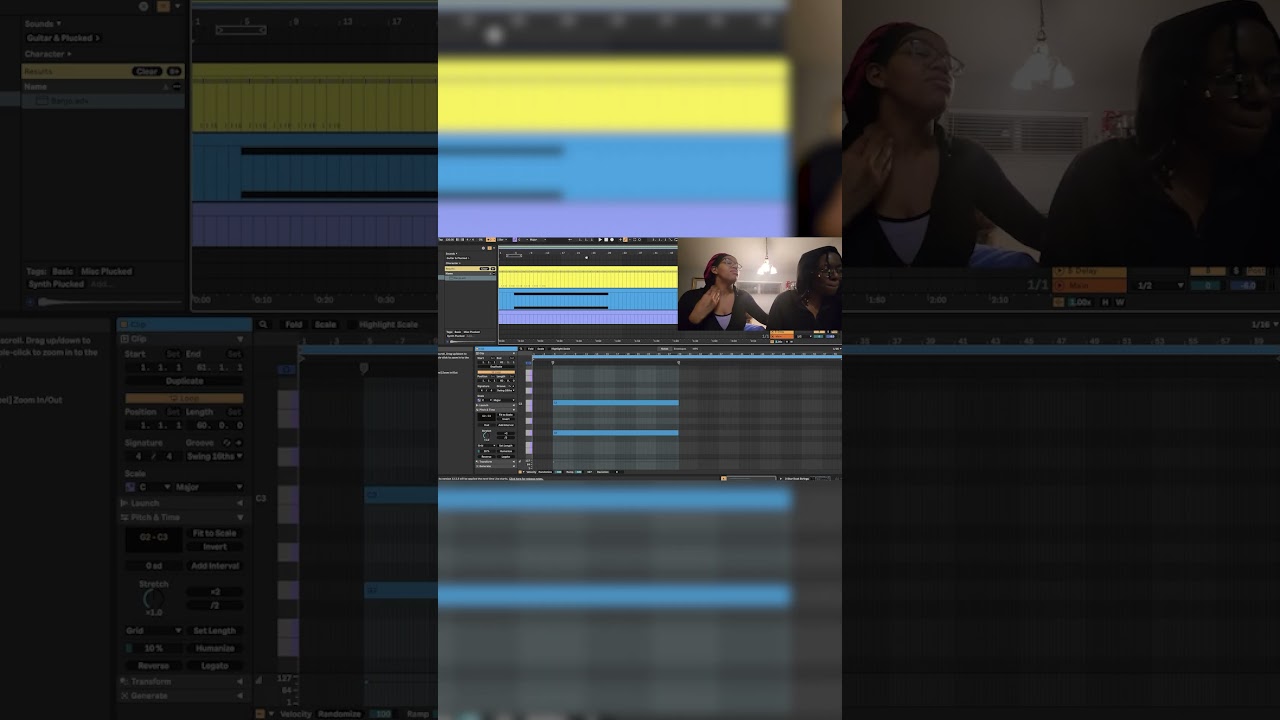
Task: Click Set Length in enlarged panel
Action: click(215, 631)
